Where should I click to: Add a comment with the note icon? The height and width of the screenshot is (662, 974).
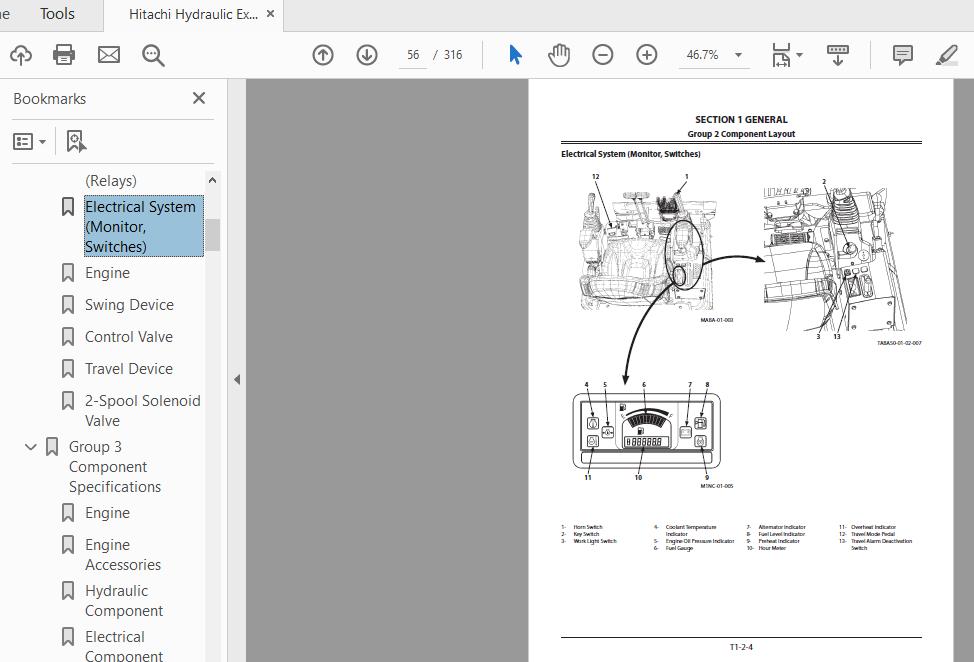click(902, 55)
